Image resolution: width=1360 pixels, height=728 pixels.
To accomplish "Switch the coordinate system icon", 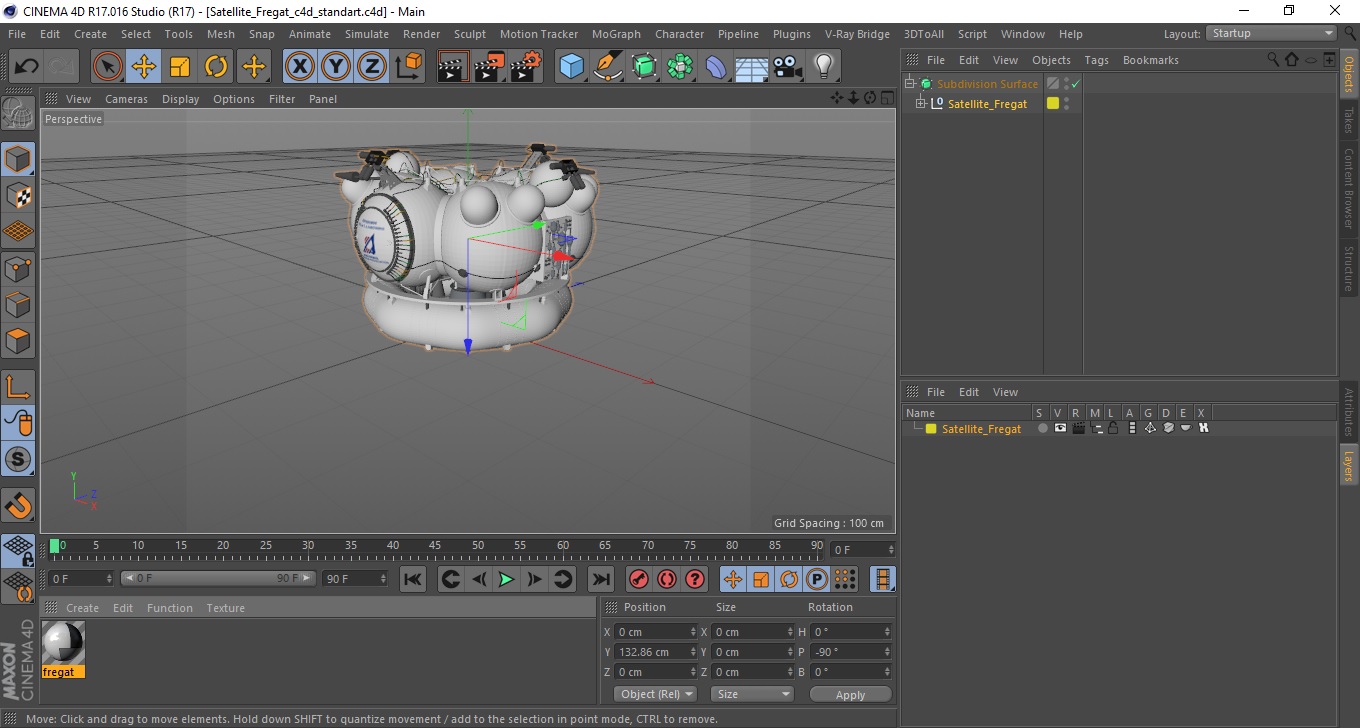I will point(408,67).
